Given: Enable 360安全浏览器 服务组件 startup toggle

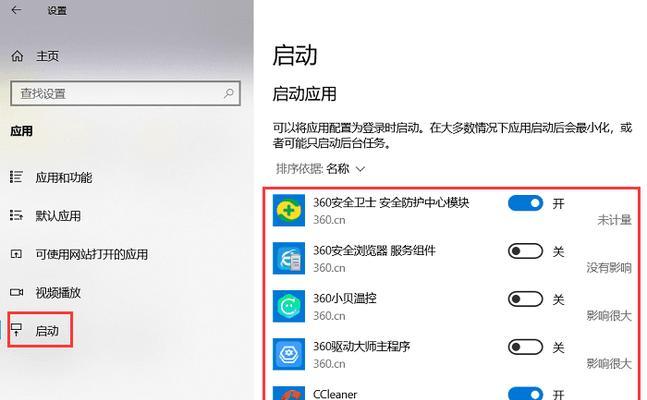Looking at the screenshot, I should click(525, 251).
